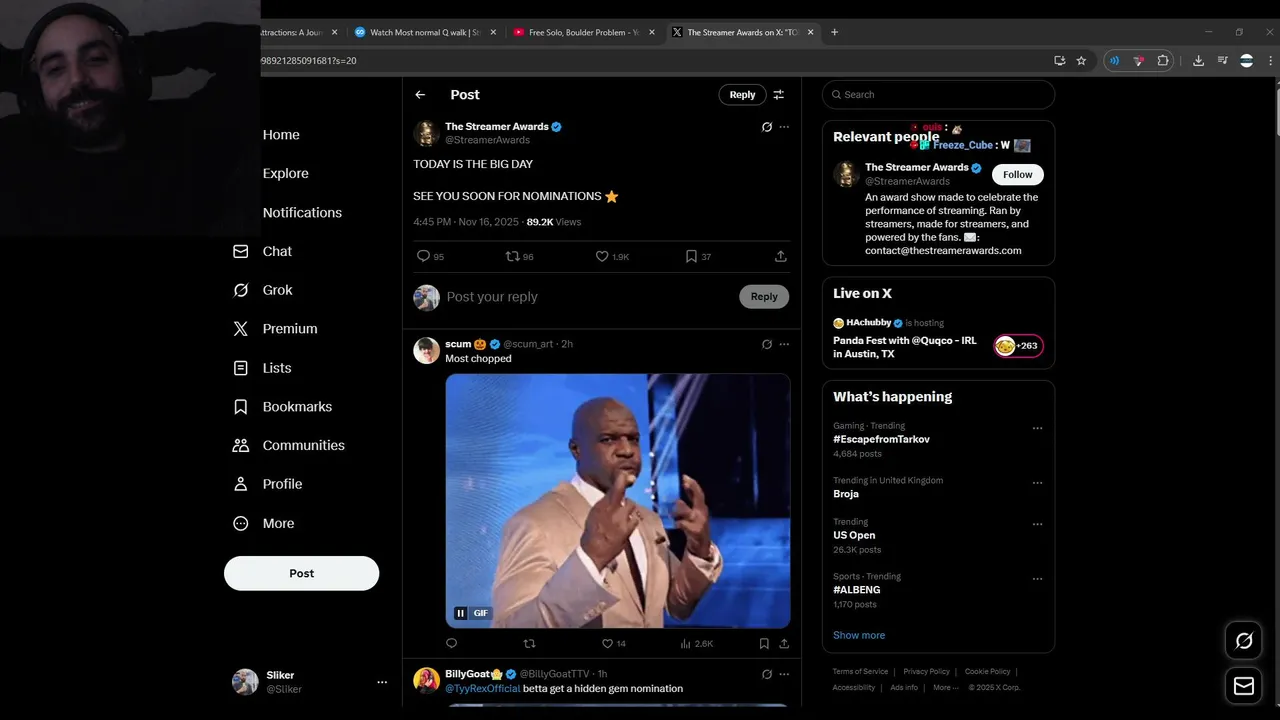The height and width of the screenshot is (720, 1280).
Task: Click the white Post button in sidebar
Action: 301,573
